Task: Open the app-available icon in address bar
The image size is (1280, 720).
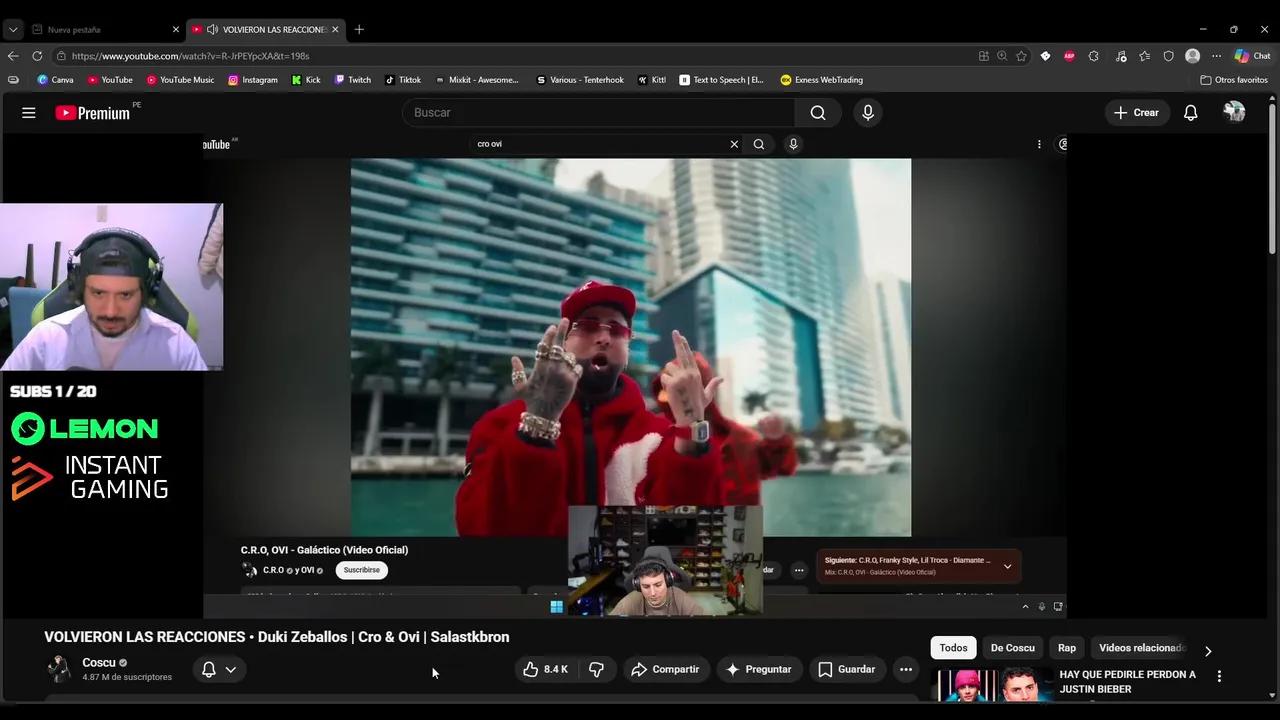Action: pyautogui.click(x=984, y=56)
